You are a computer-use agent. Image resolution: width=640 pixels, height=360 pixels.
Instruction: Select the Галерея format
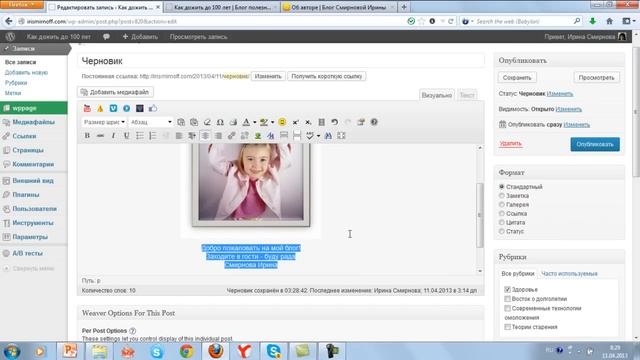[502, 204]
